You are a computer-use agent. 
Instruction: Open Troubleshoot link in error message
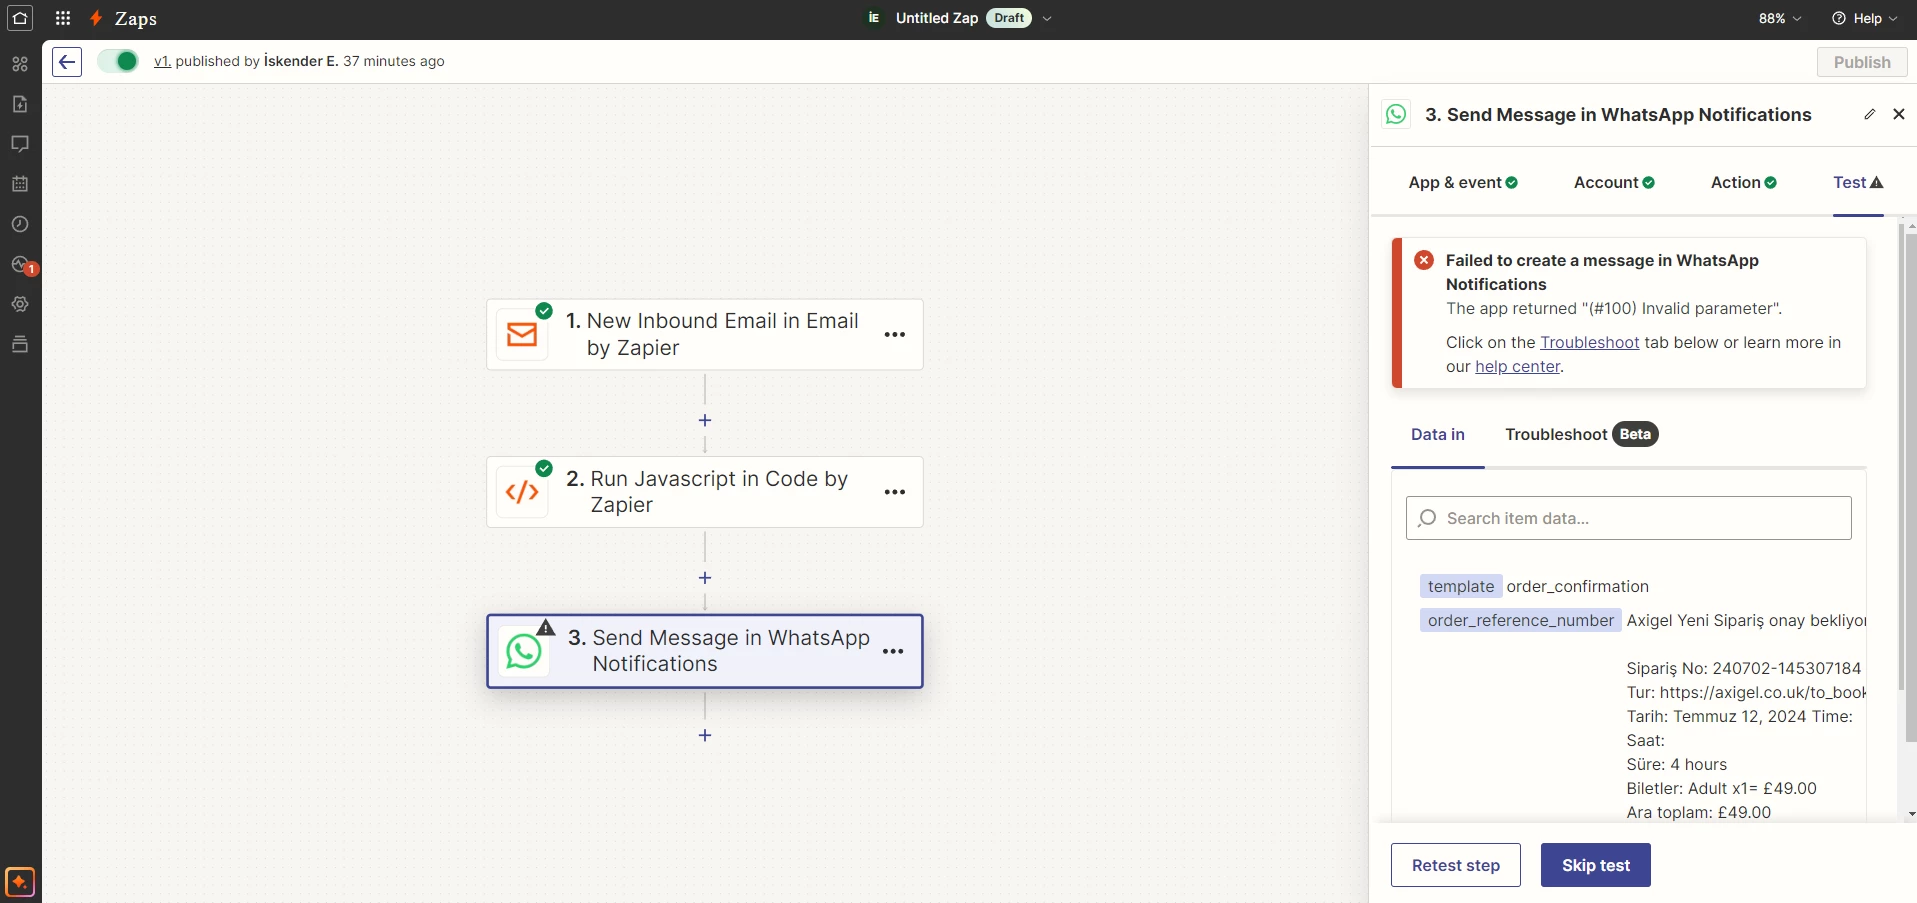click(1589, 342)
